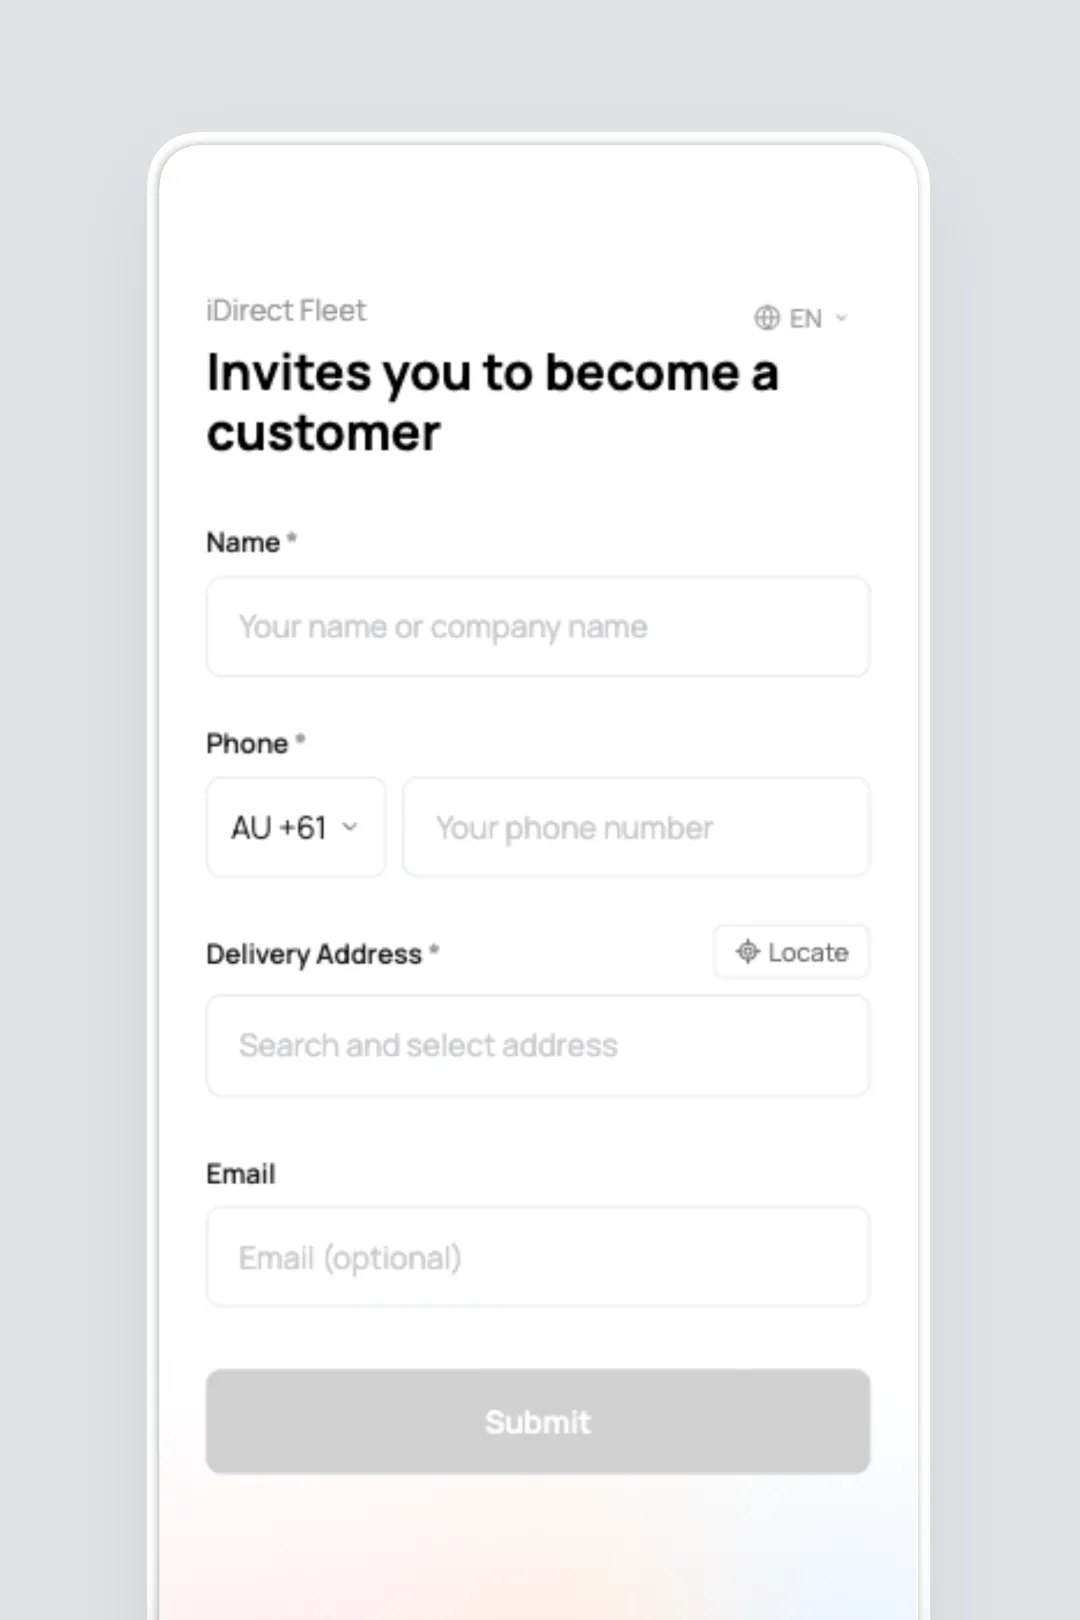The image size is (1080, 1620).
Task: Click the Email (optional) input
Action: tap(538, 1257)
